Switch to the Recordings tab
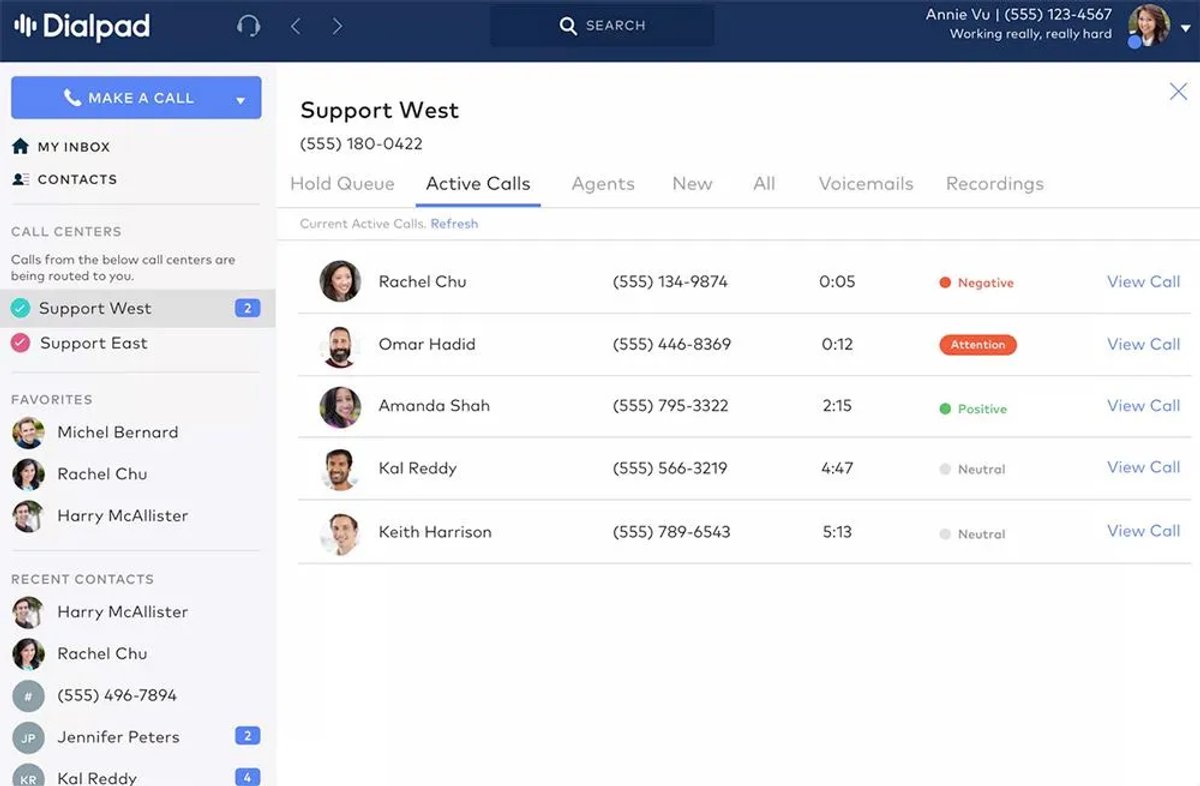Viewport: 1200px width, 786px height. [x=995, y=184]
